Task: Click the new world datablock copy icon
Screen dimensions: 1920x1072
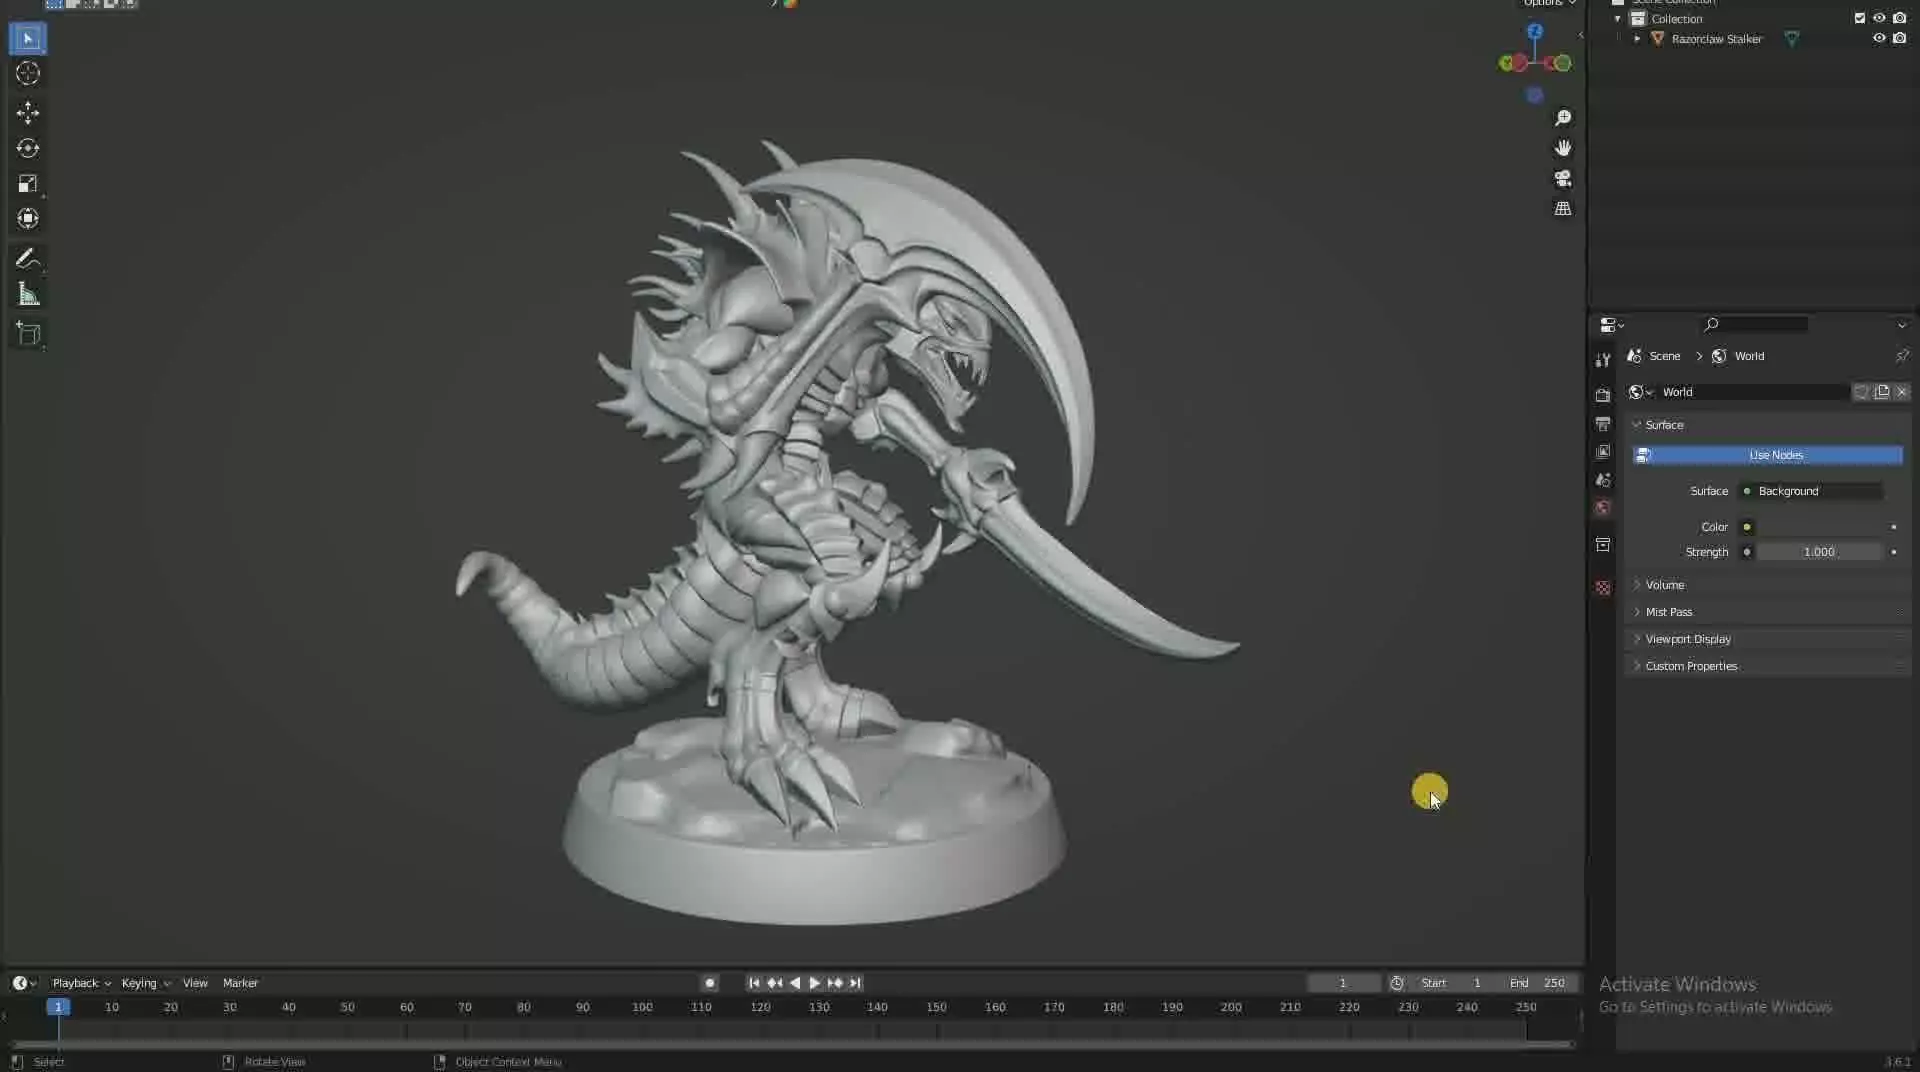Action: [1882, 392]
